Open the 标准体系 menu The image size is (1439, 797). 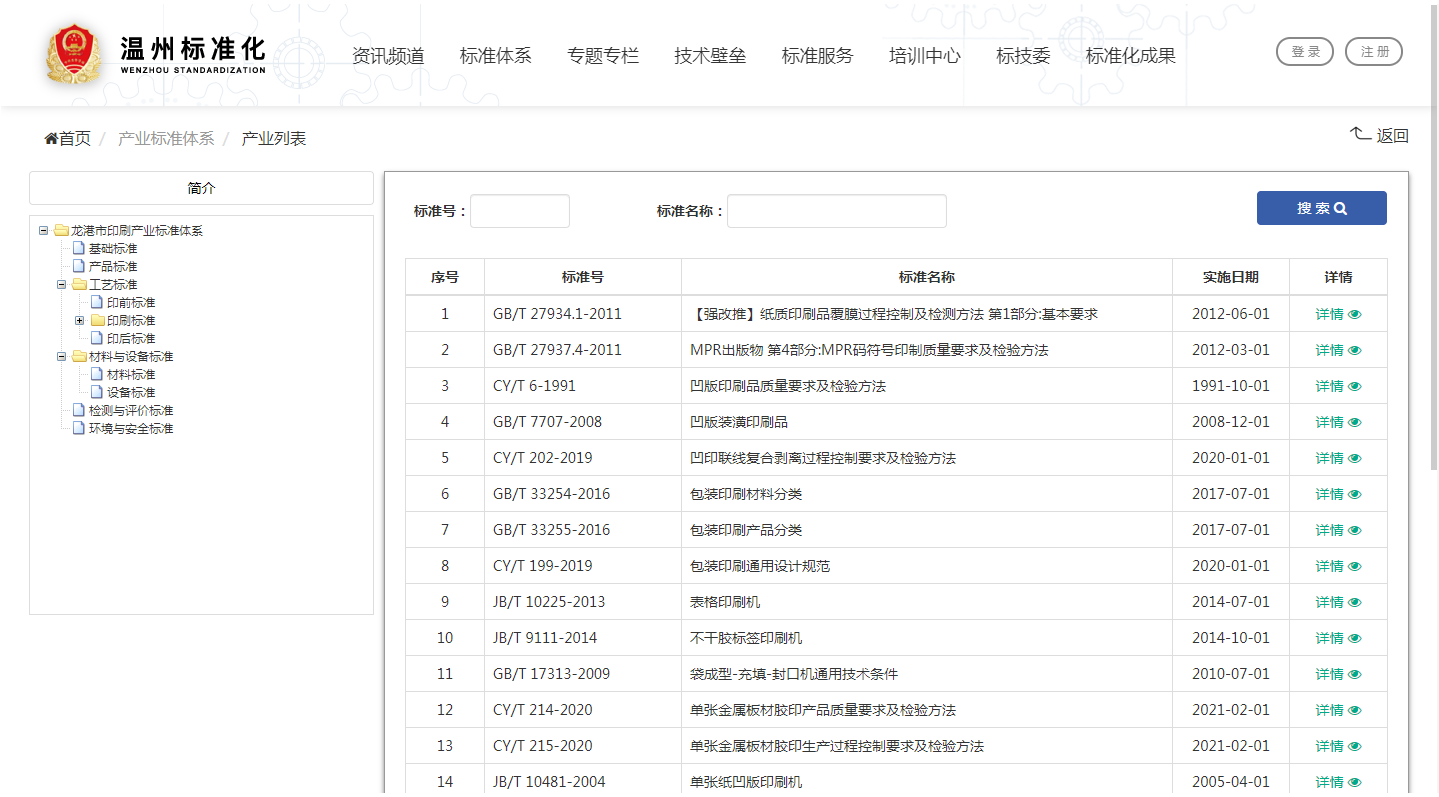coord(495,56)
